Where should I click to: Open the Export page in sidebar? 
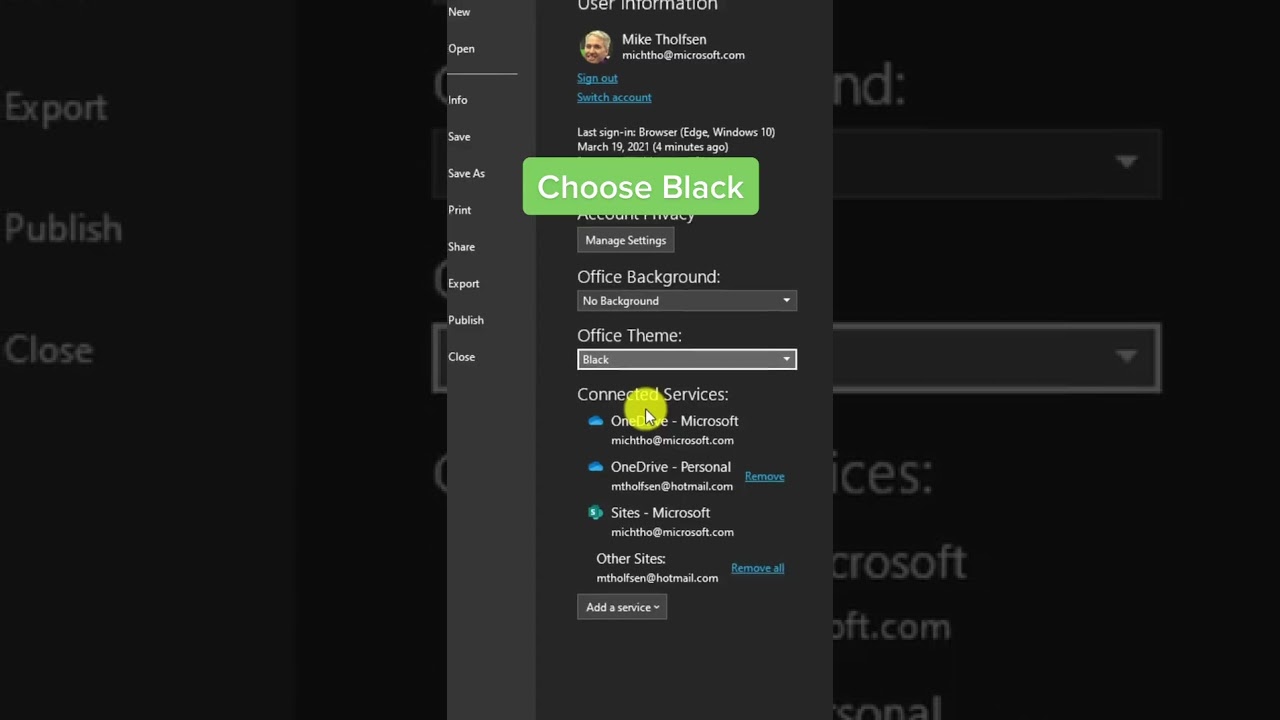tap(463, 284)
